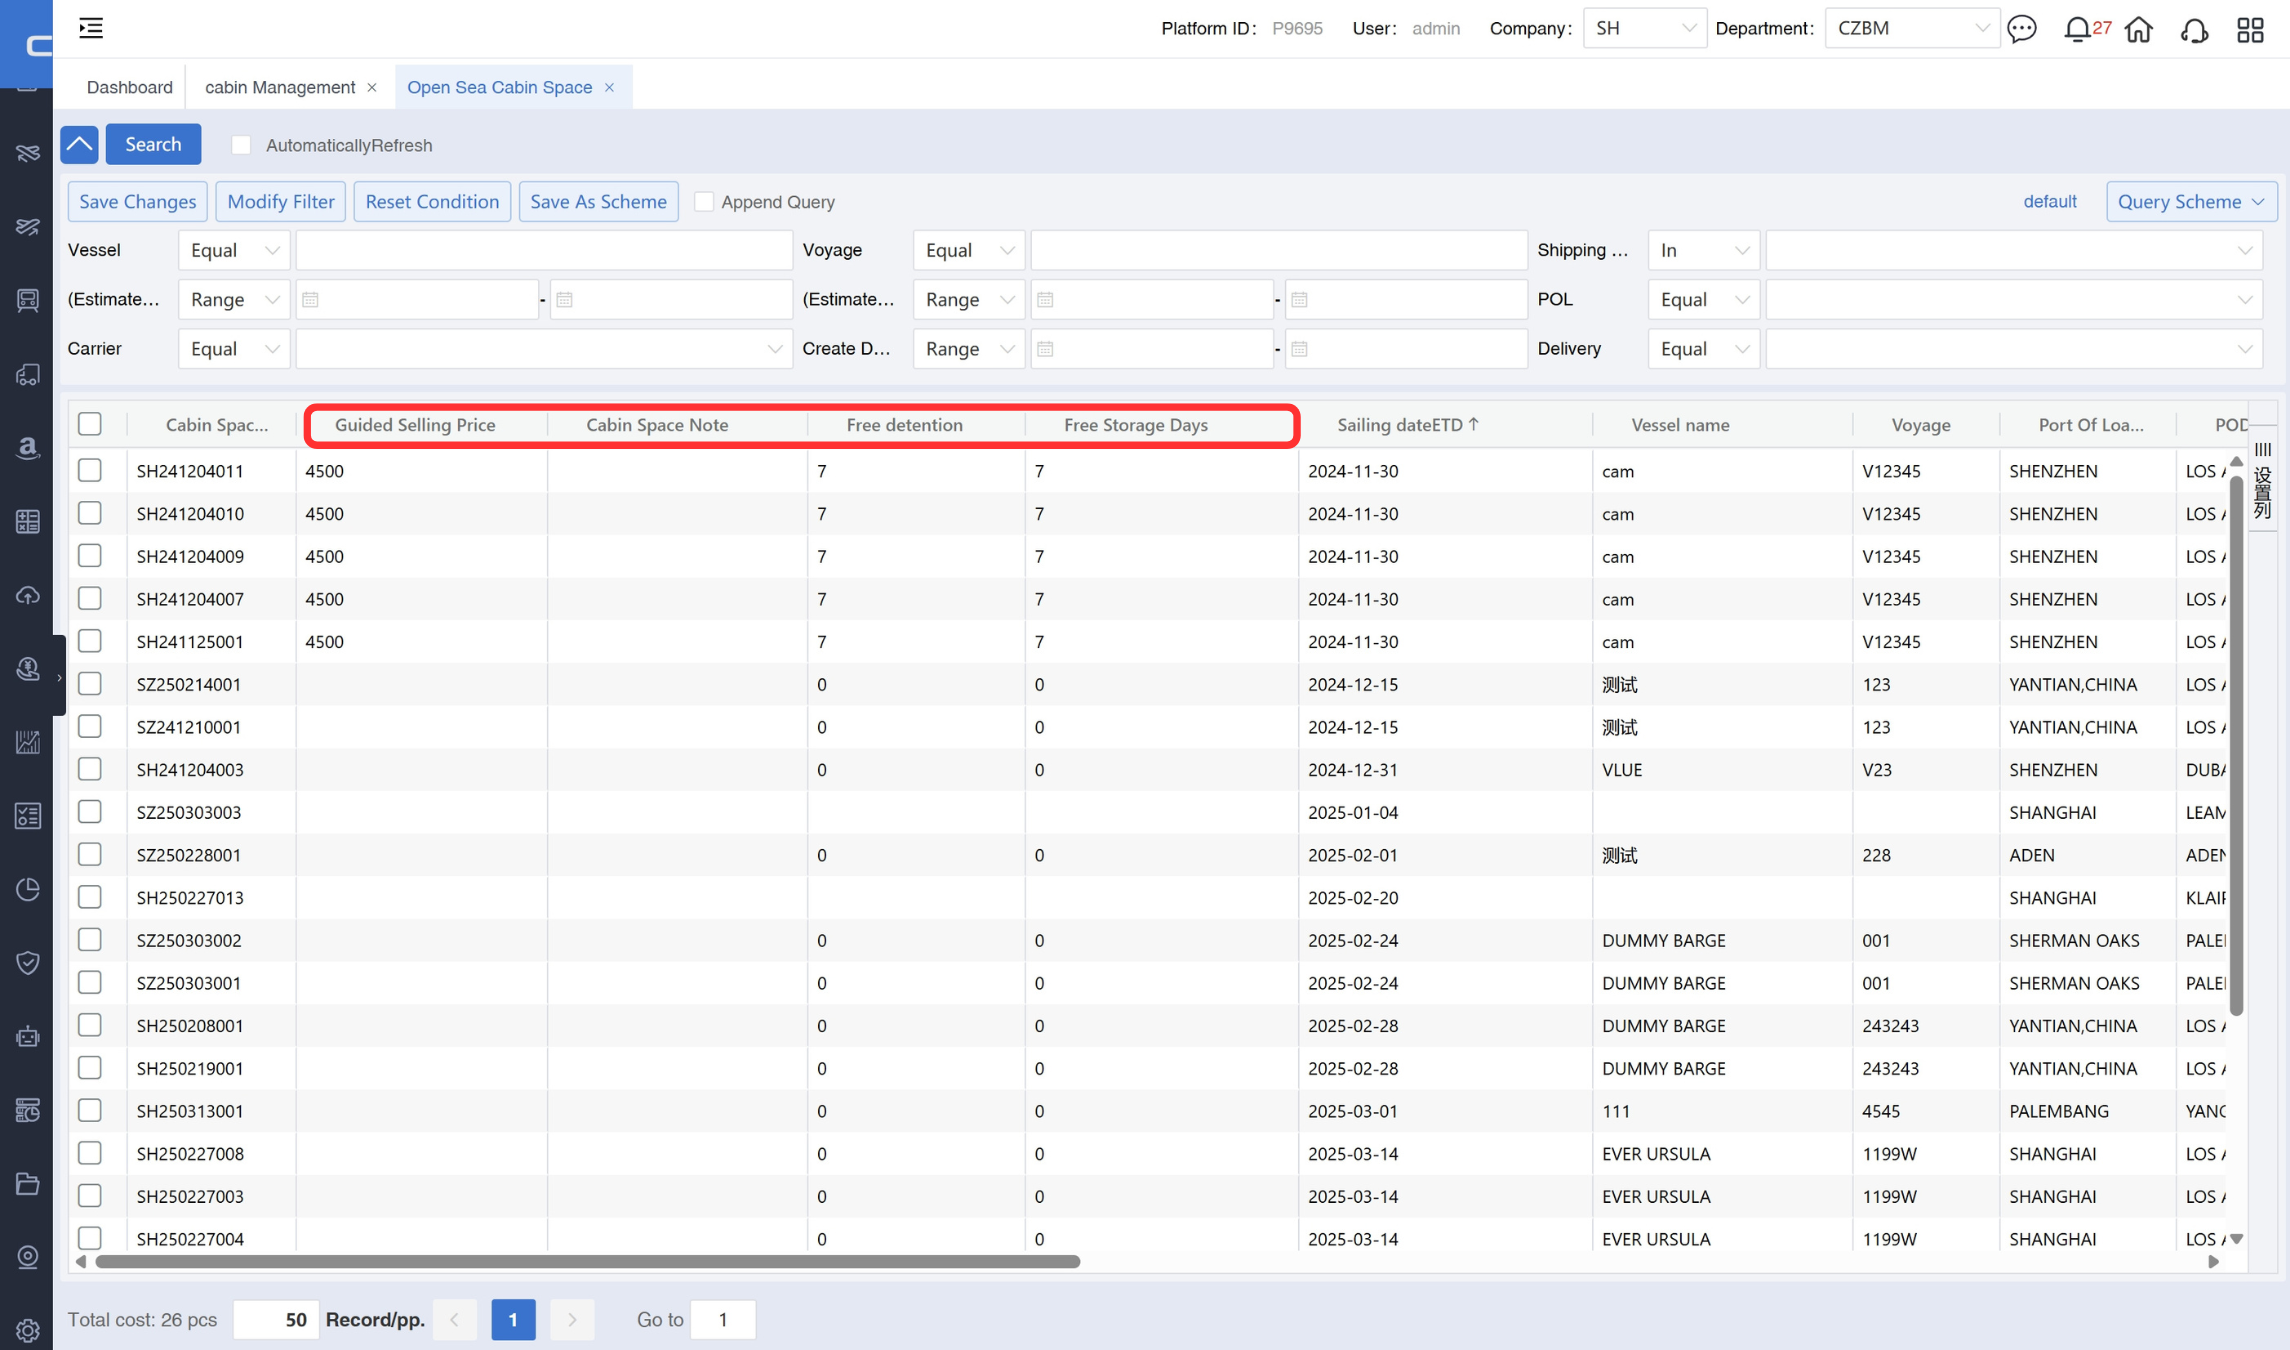Open the currency globe sidebar icon

(27, 668)
